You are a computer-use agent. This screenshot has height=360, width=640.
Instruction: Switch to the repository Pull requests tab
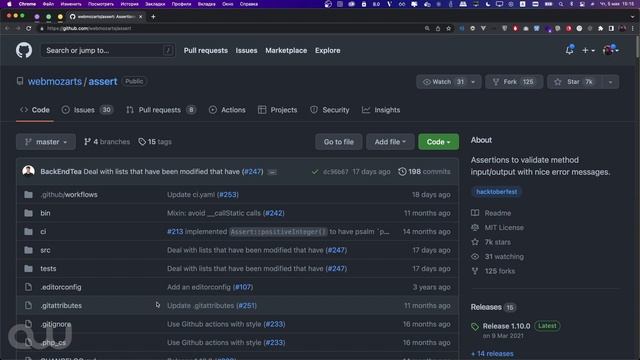(x=161, y=110)
